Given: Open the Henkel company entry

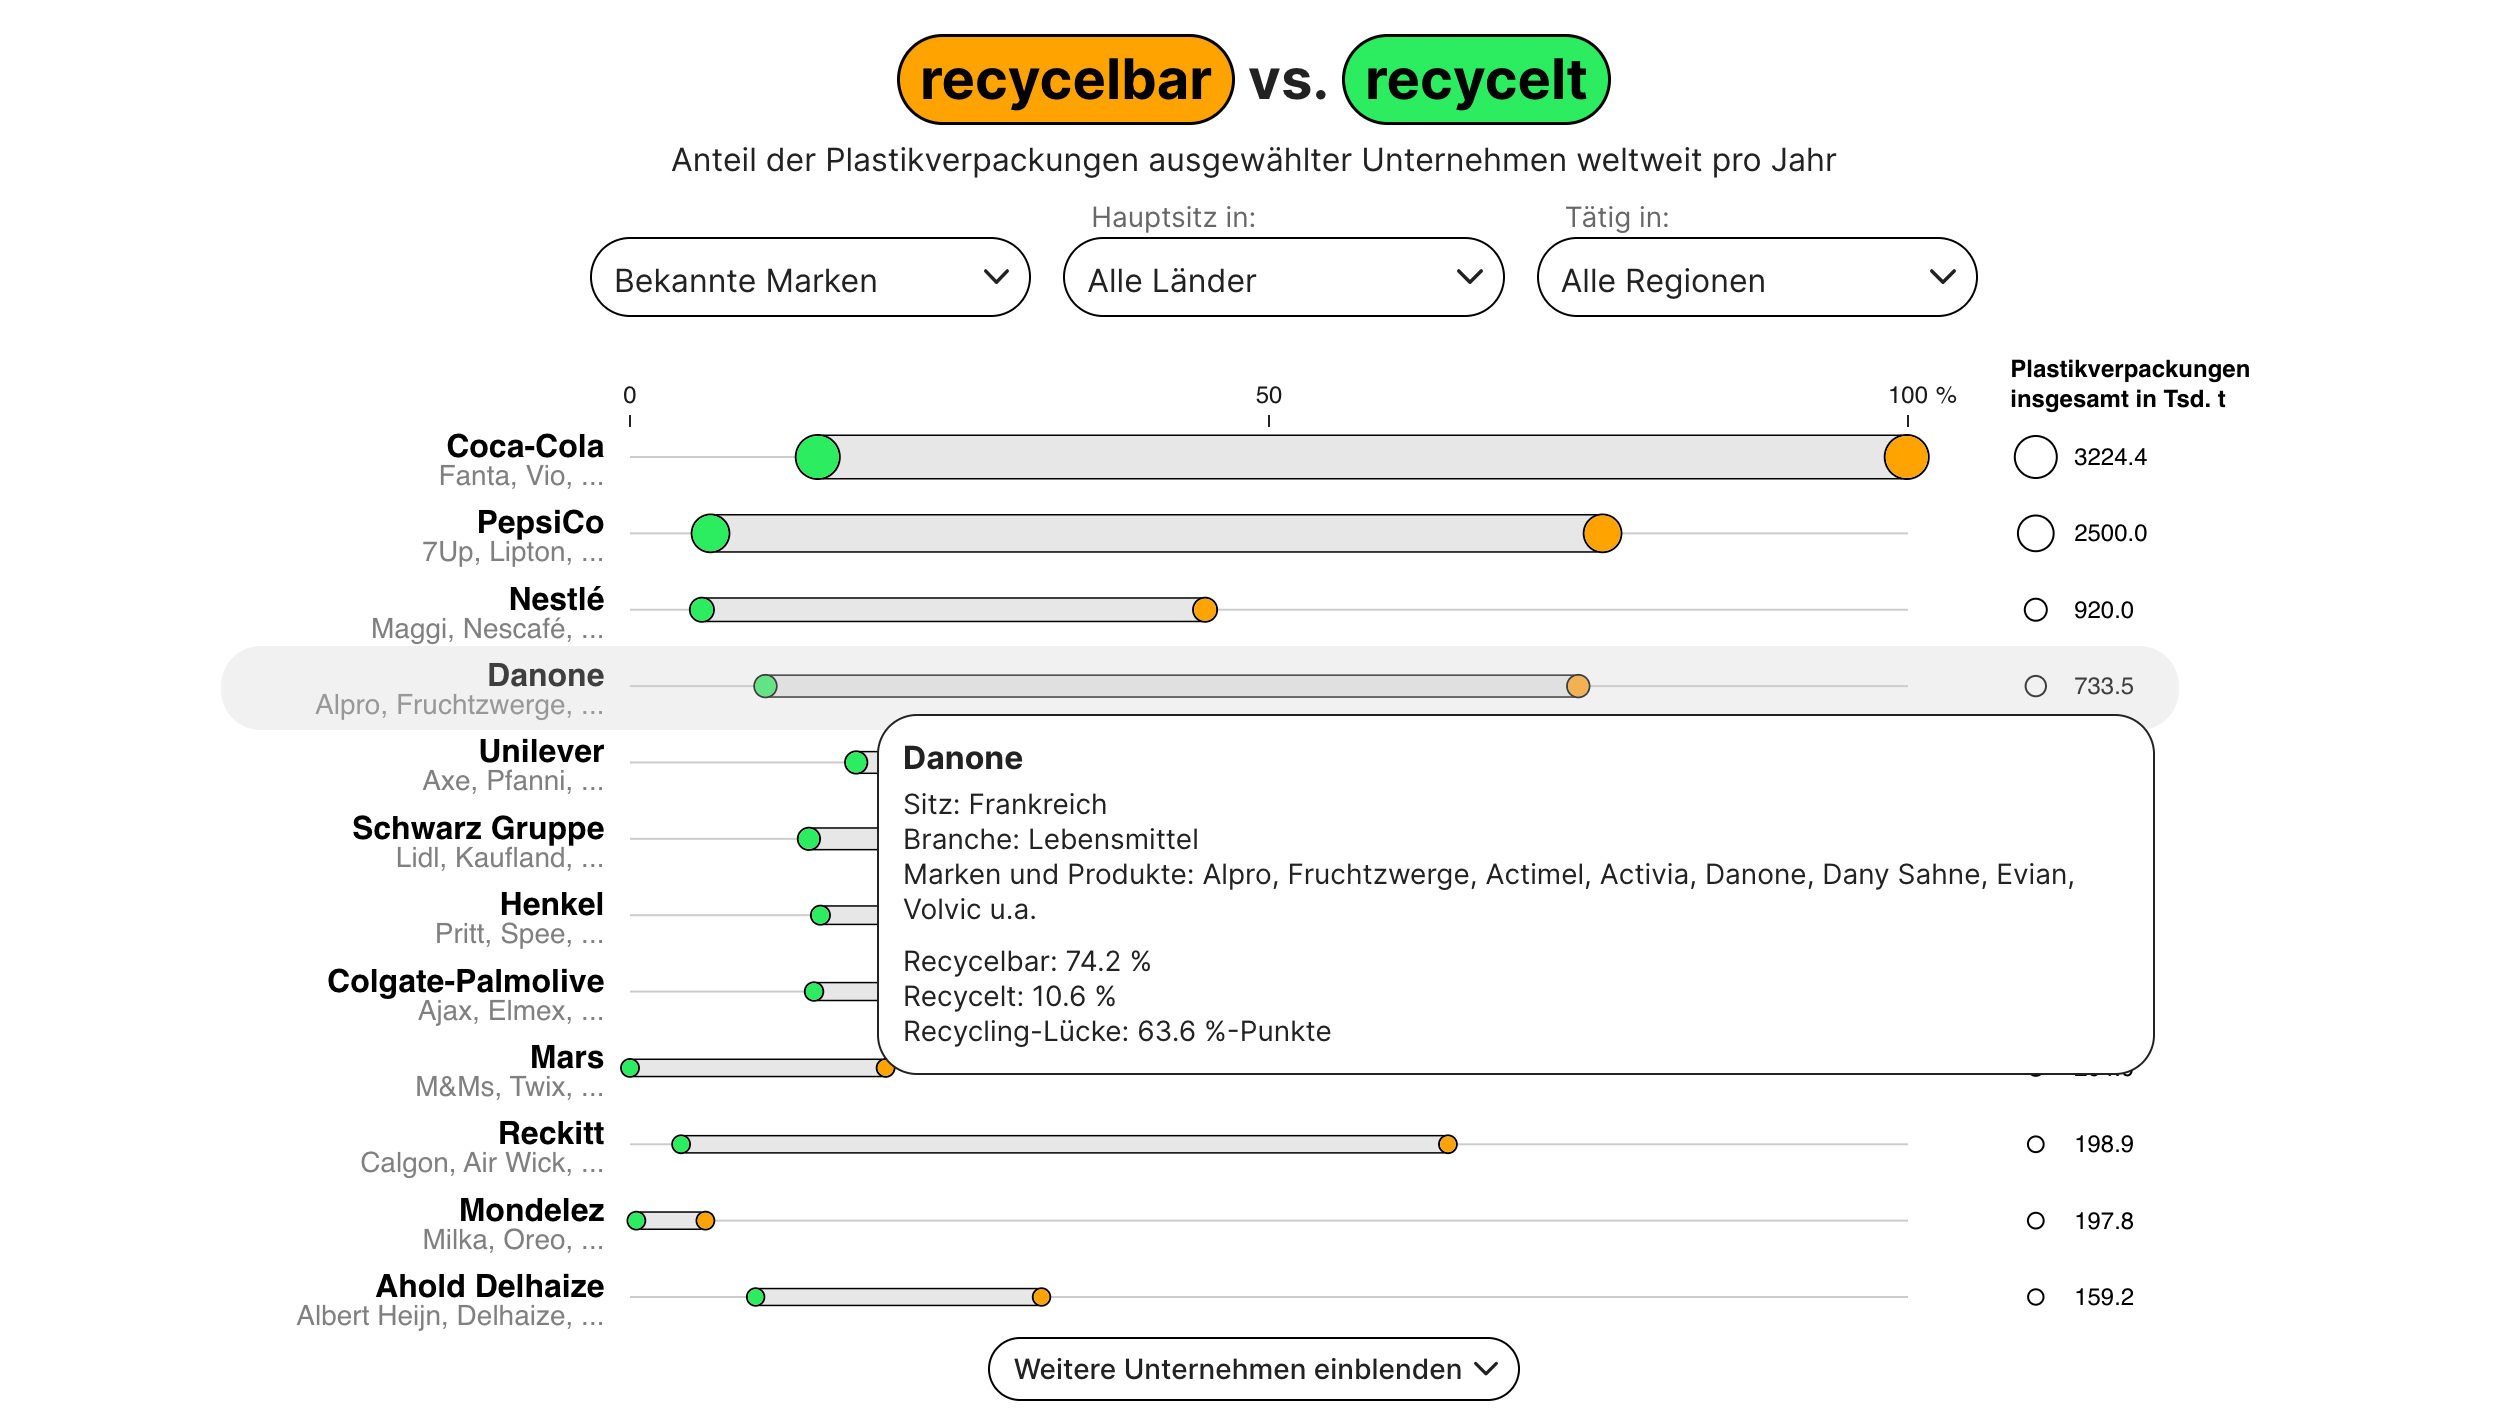Looking at the screenshot, I should tap(552, 904).
